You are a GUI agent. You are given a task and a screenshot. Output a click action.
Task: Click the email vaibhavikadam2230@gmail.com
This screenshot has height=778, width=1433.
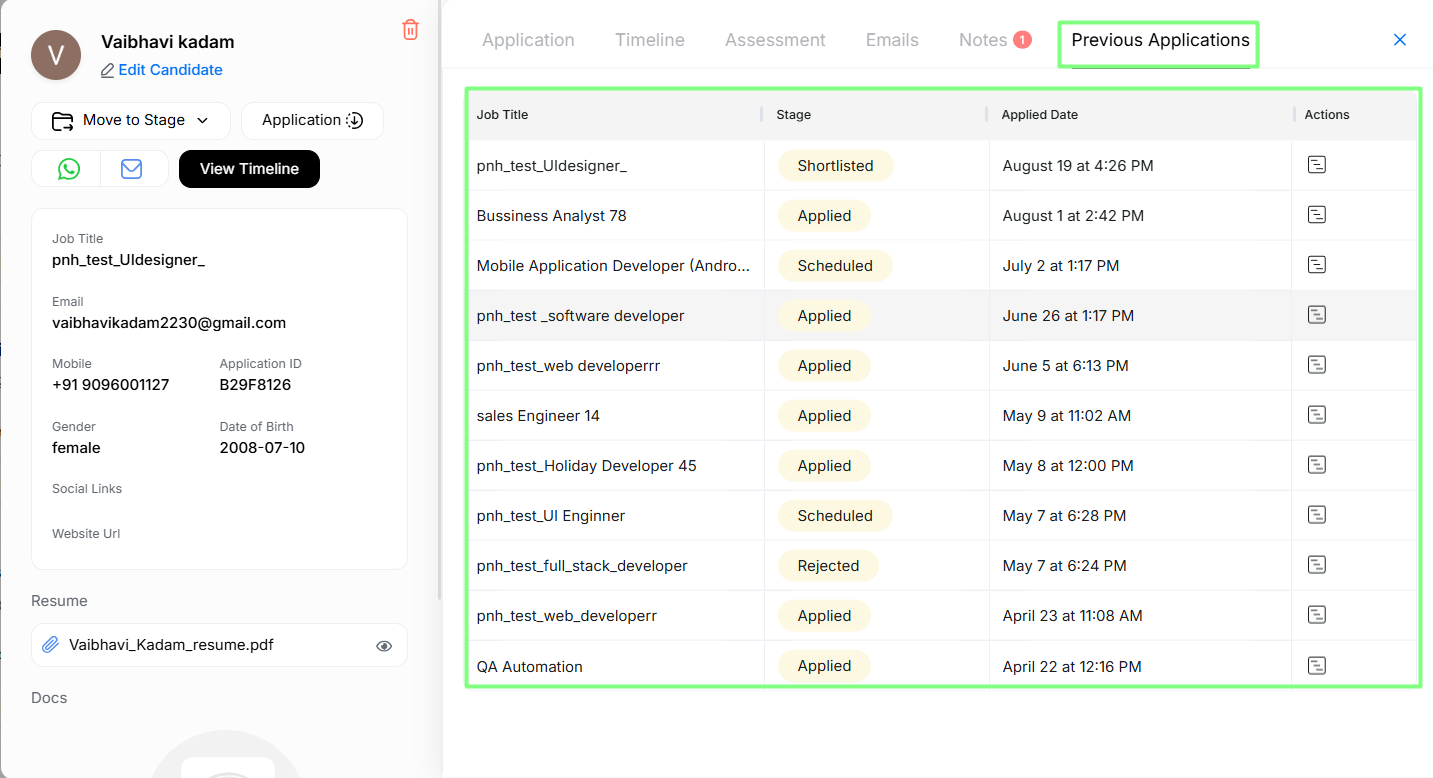tap(169, 323)
